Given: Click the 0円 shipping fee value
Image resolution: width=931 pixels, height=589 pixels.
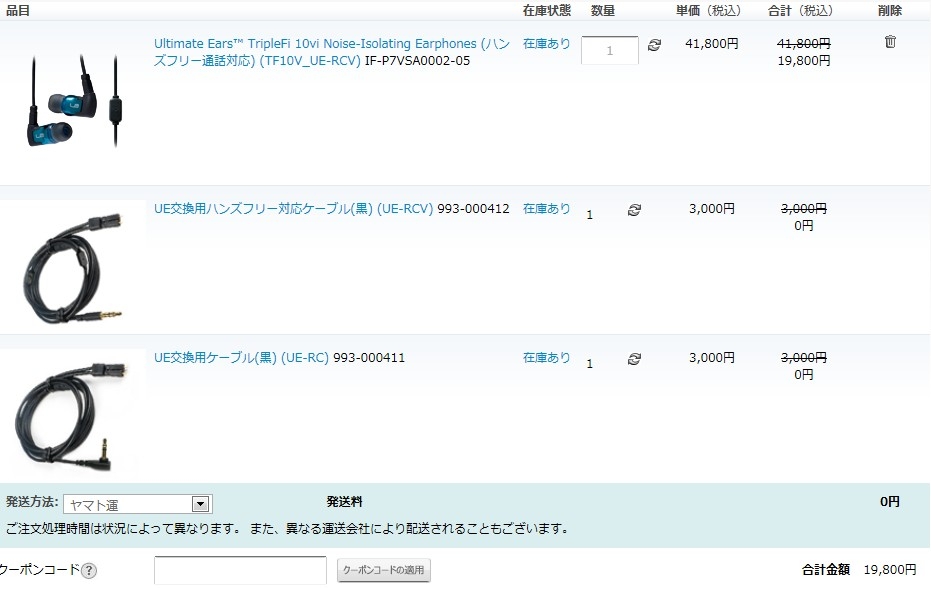Looking at the screenshot, I should click(889, 502).
